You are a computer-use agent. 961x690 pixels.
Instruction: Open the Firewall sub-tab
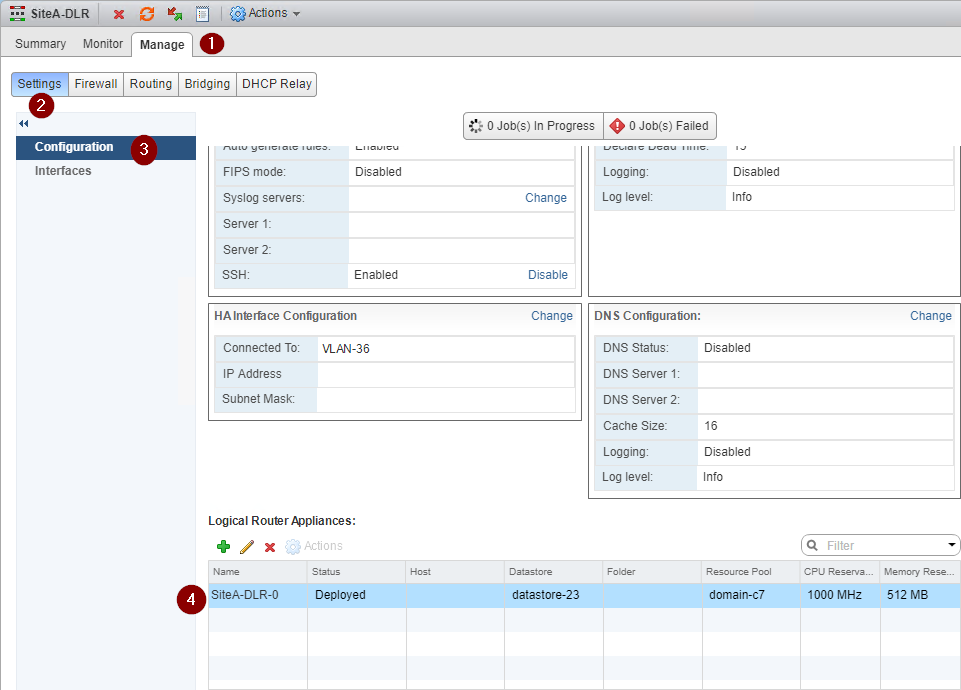96,84
